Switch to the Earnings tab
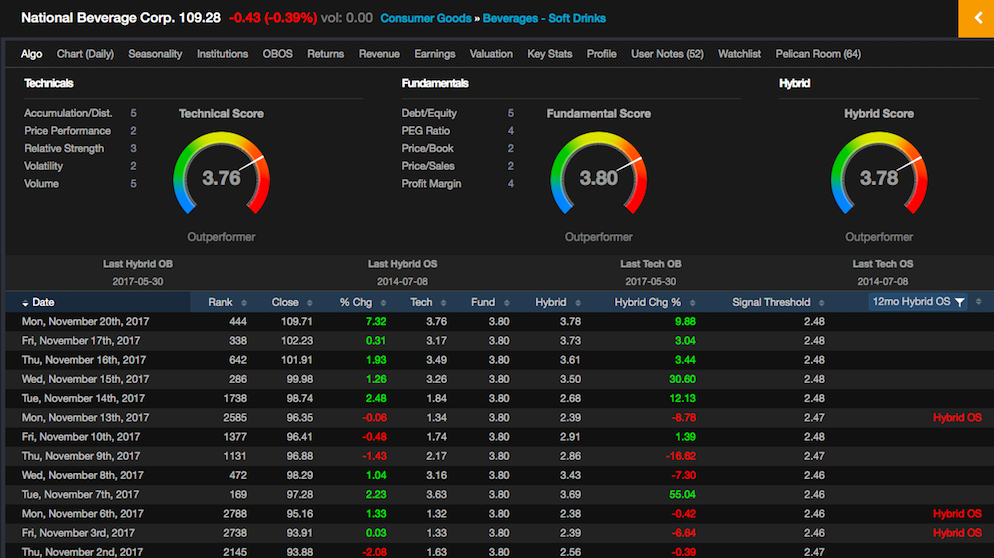Viewport: 994px width, 558px height. pyautogui.click(x=435, y=54)
